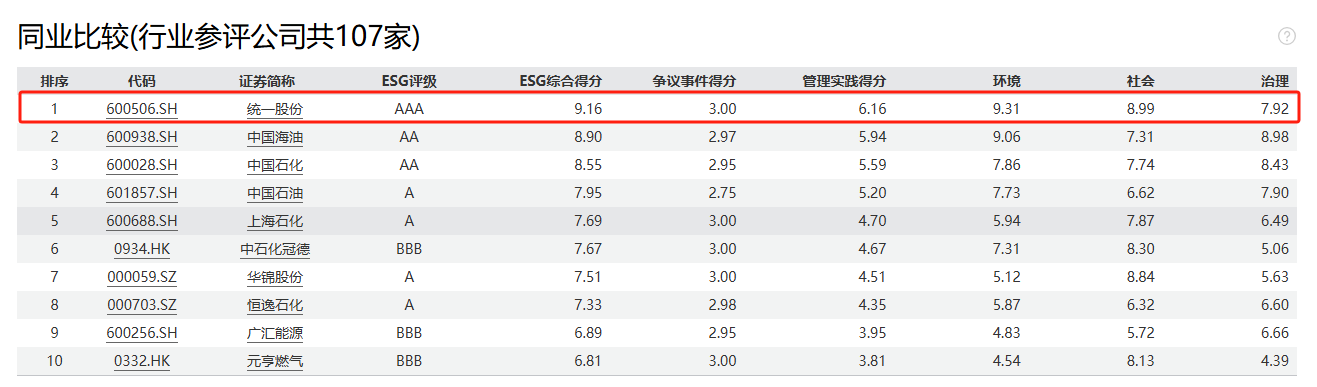1317x387 pixels.
Task: Open the 元亨燃气 company link
Action: (275, 361)
